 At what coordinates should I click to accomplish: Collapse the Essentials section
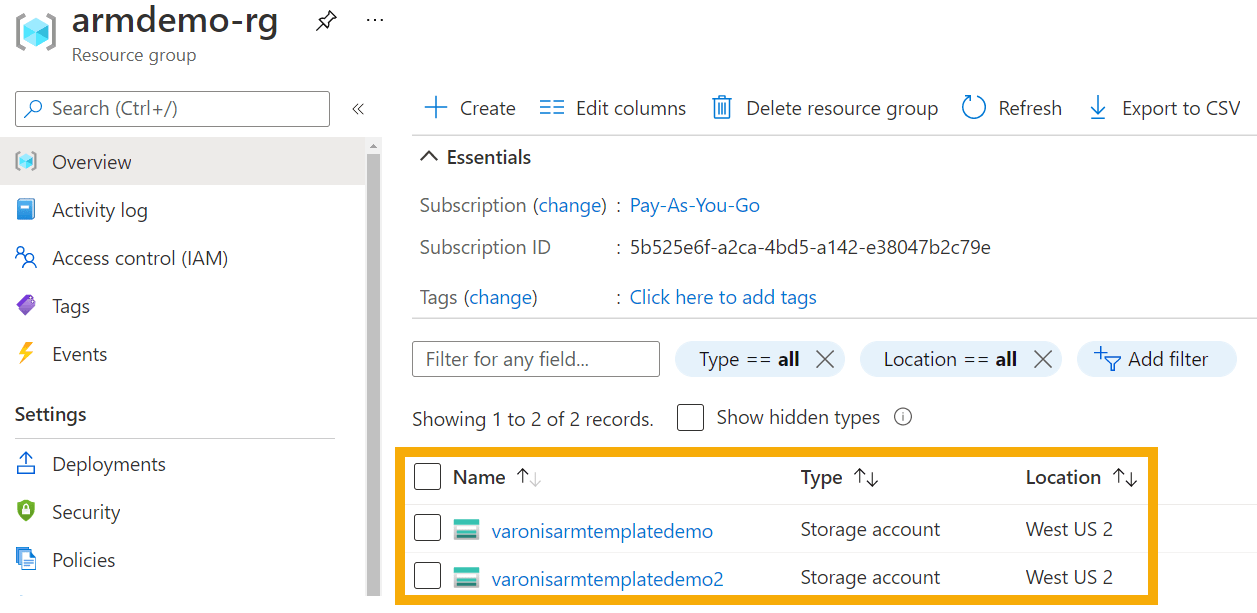[x=429, y=156]
